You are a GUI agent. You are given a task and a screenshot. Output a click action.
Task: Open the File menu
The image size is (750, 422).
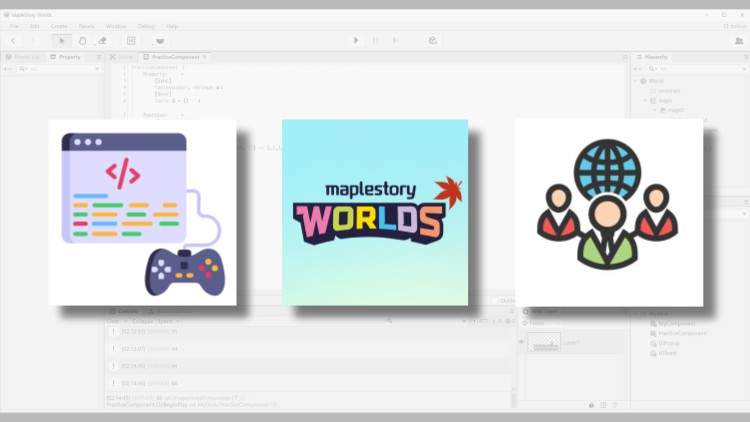pos(14,26)
